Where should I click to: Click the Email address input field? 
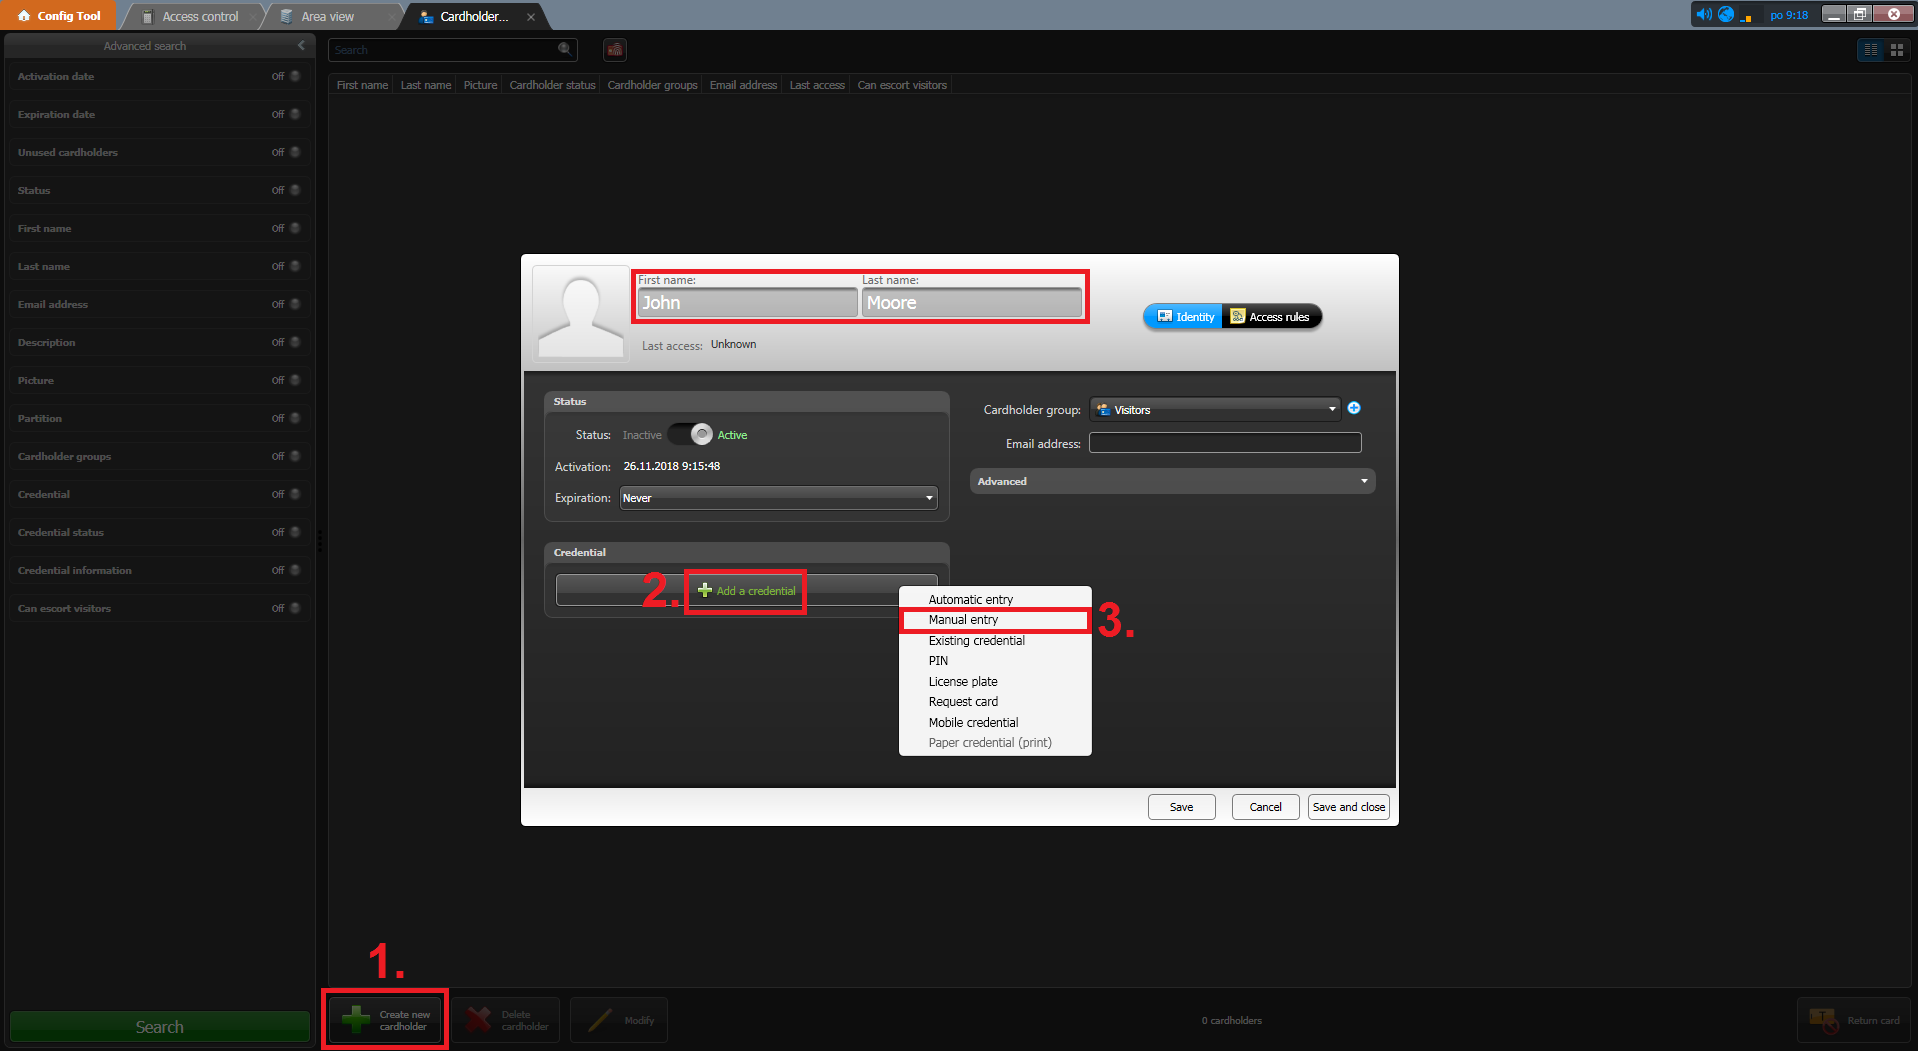tap(1224, 443)
